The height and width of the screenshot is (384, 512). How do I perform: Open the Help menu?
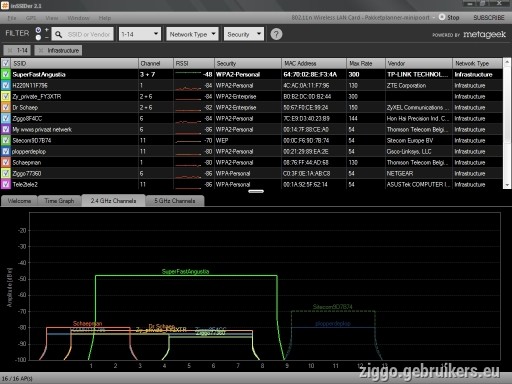105,18
